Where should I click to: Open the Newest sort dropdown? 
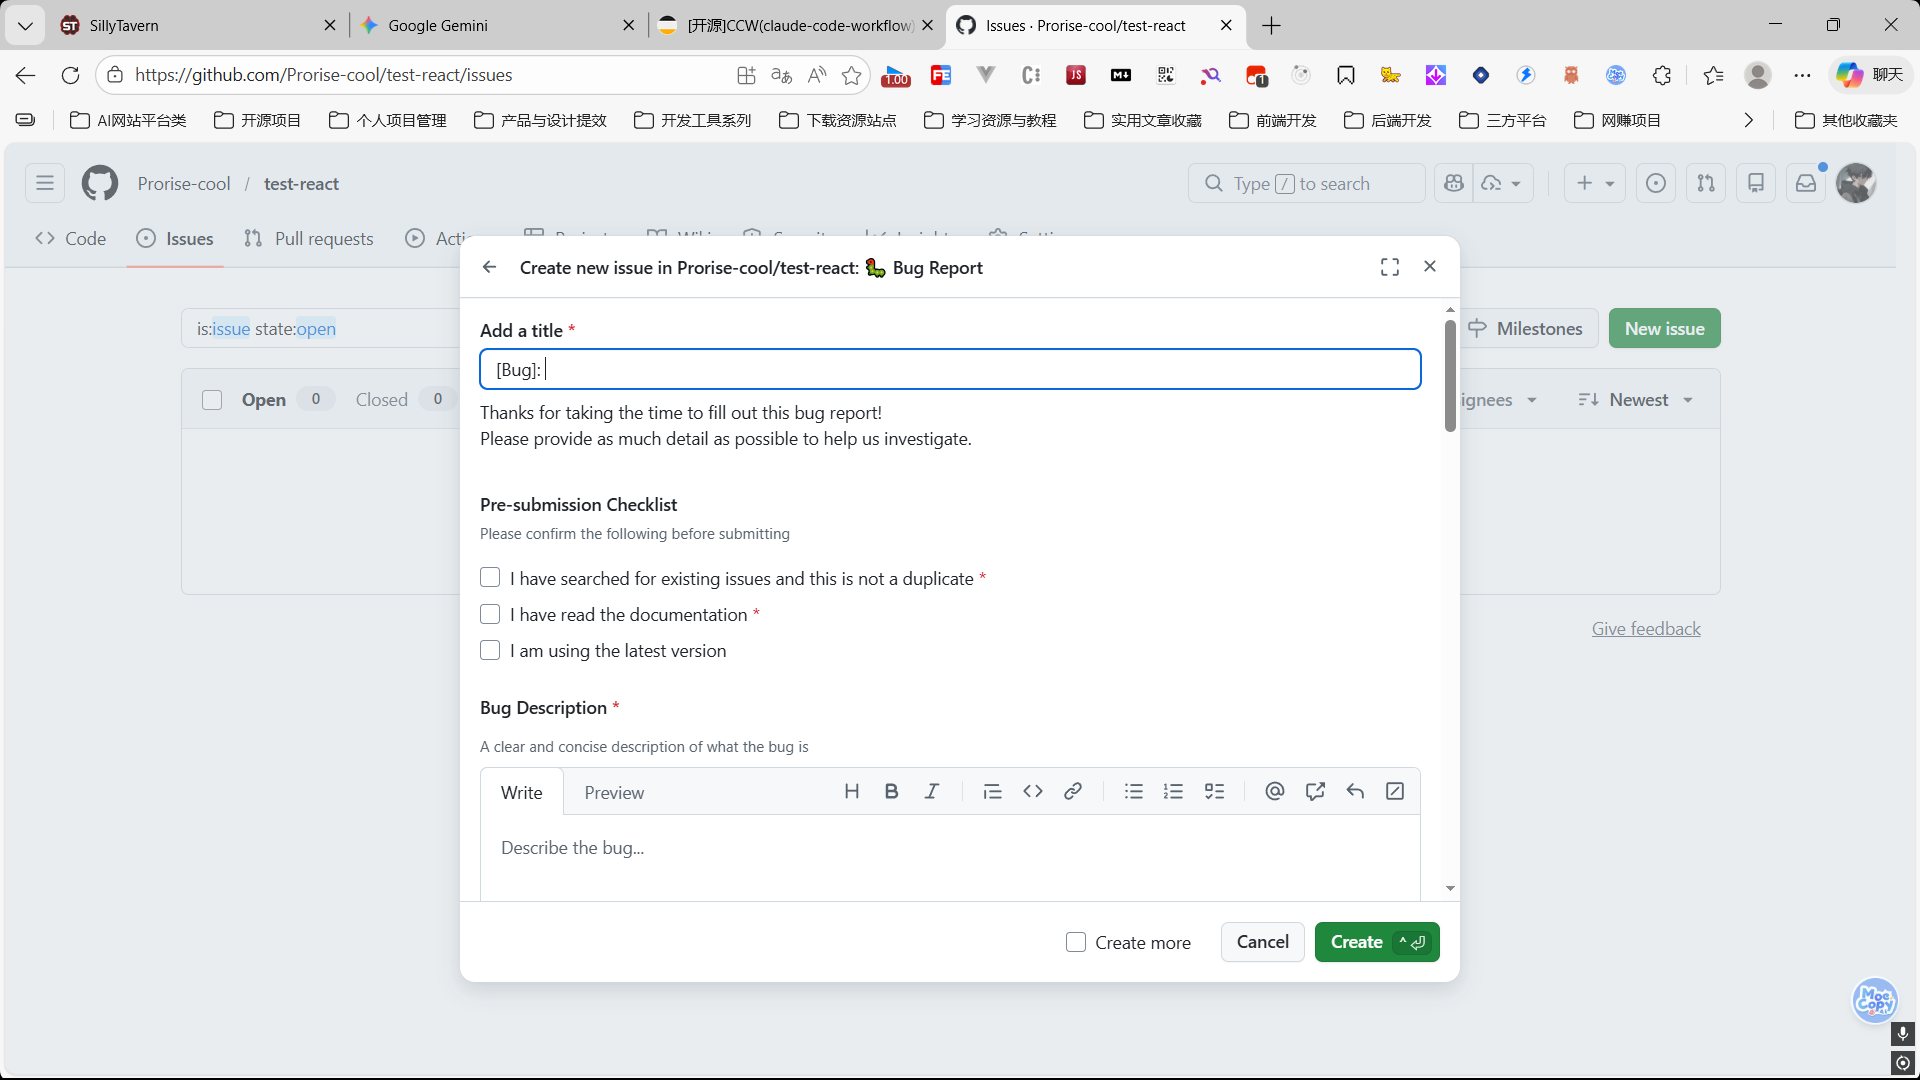point(1637,400)
